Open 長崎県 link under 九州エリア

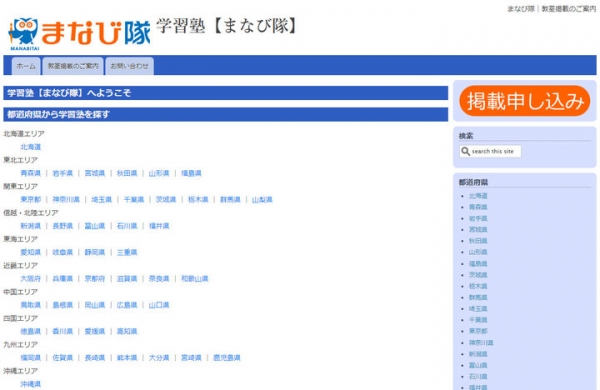coord(95,358)
